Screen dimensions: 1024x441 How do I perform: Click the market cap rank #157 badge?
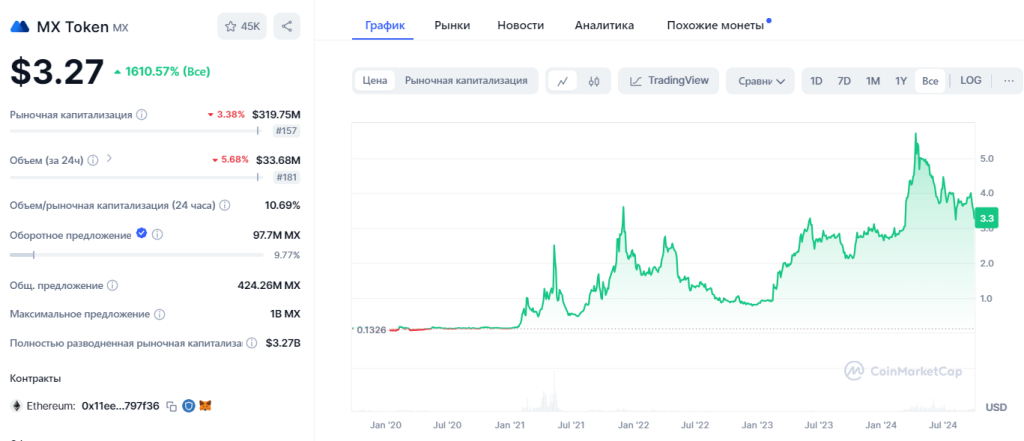click(286, 131)
